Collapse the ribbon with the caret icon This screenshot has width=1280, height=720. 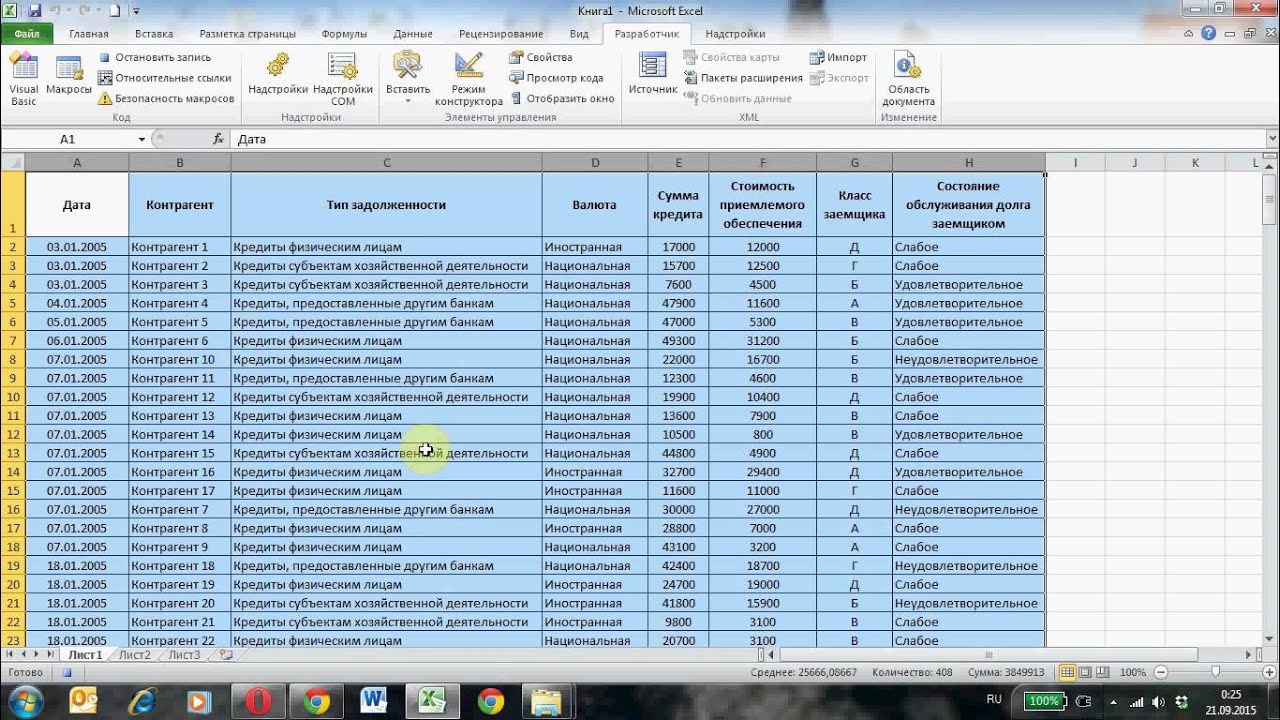coord(1191,33)
